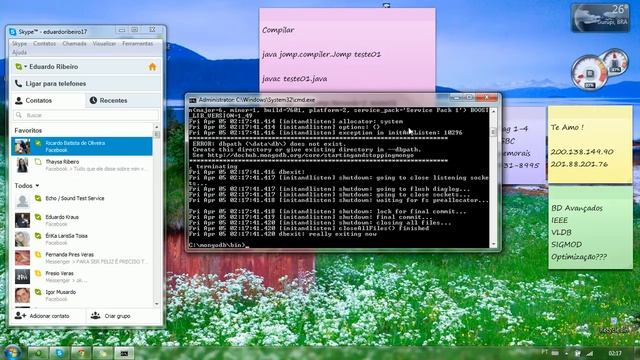Click the network icon in system tray
The width and height of the screenshot is (640, 360).
click(590, 353)
